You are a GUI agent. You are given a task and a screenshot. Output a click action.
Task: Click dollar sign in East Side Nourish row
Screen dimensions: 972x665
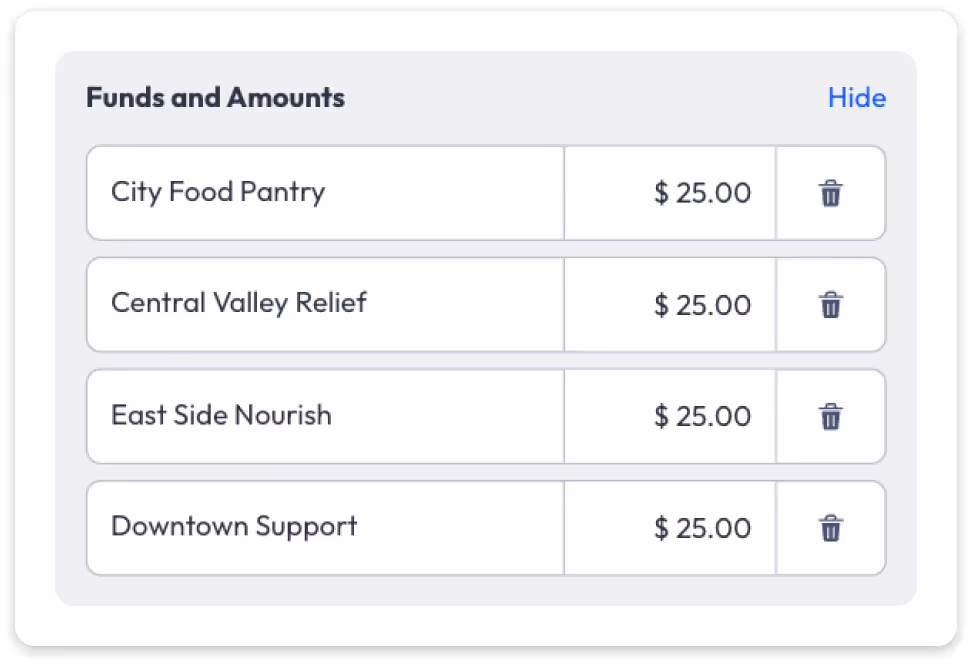[661, 416]
